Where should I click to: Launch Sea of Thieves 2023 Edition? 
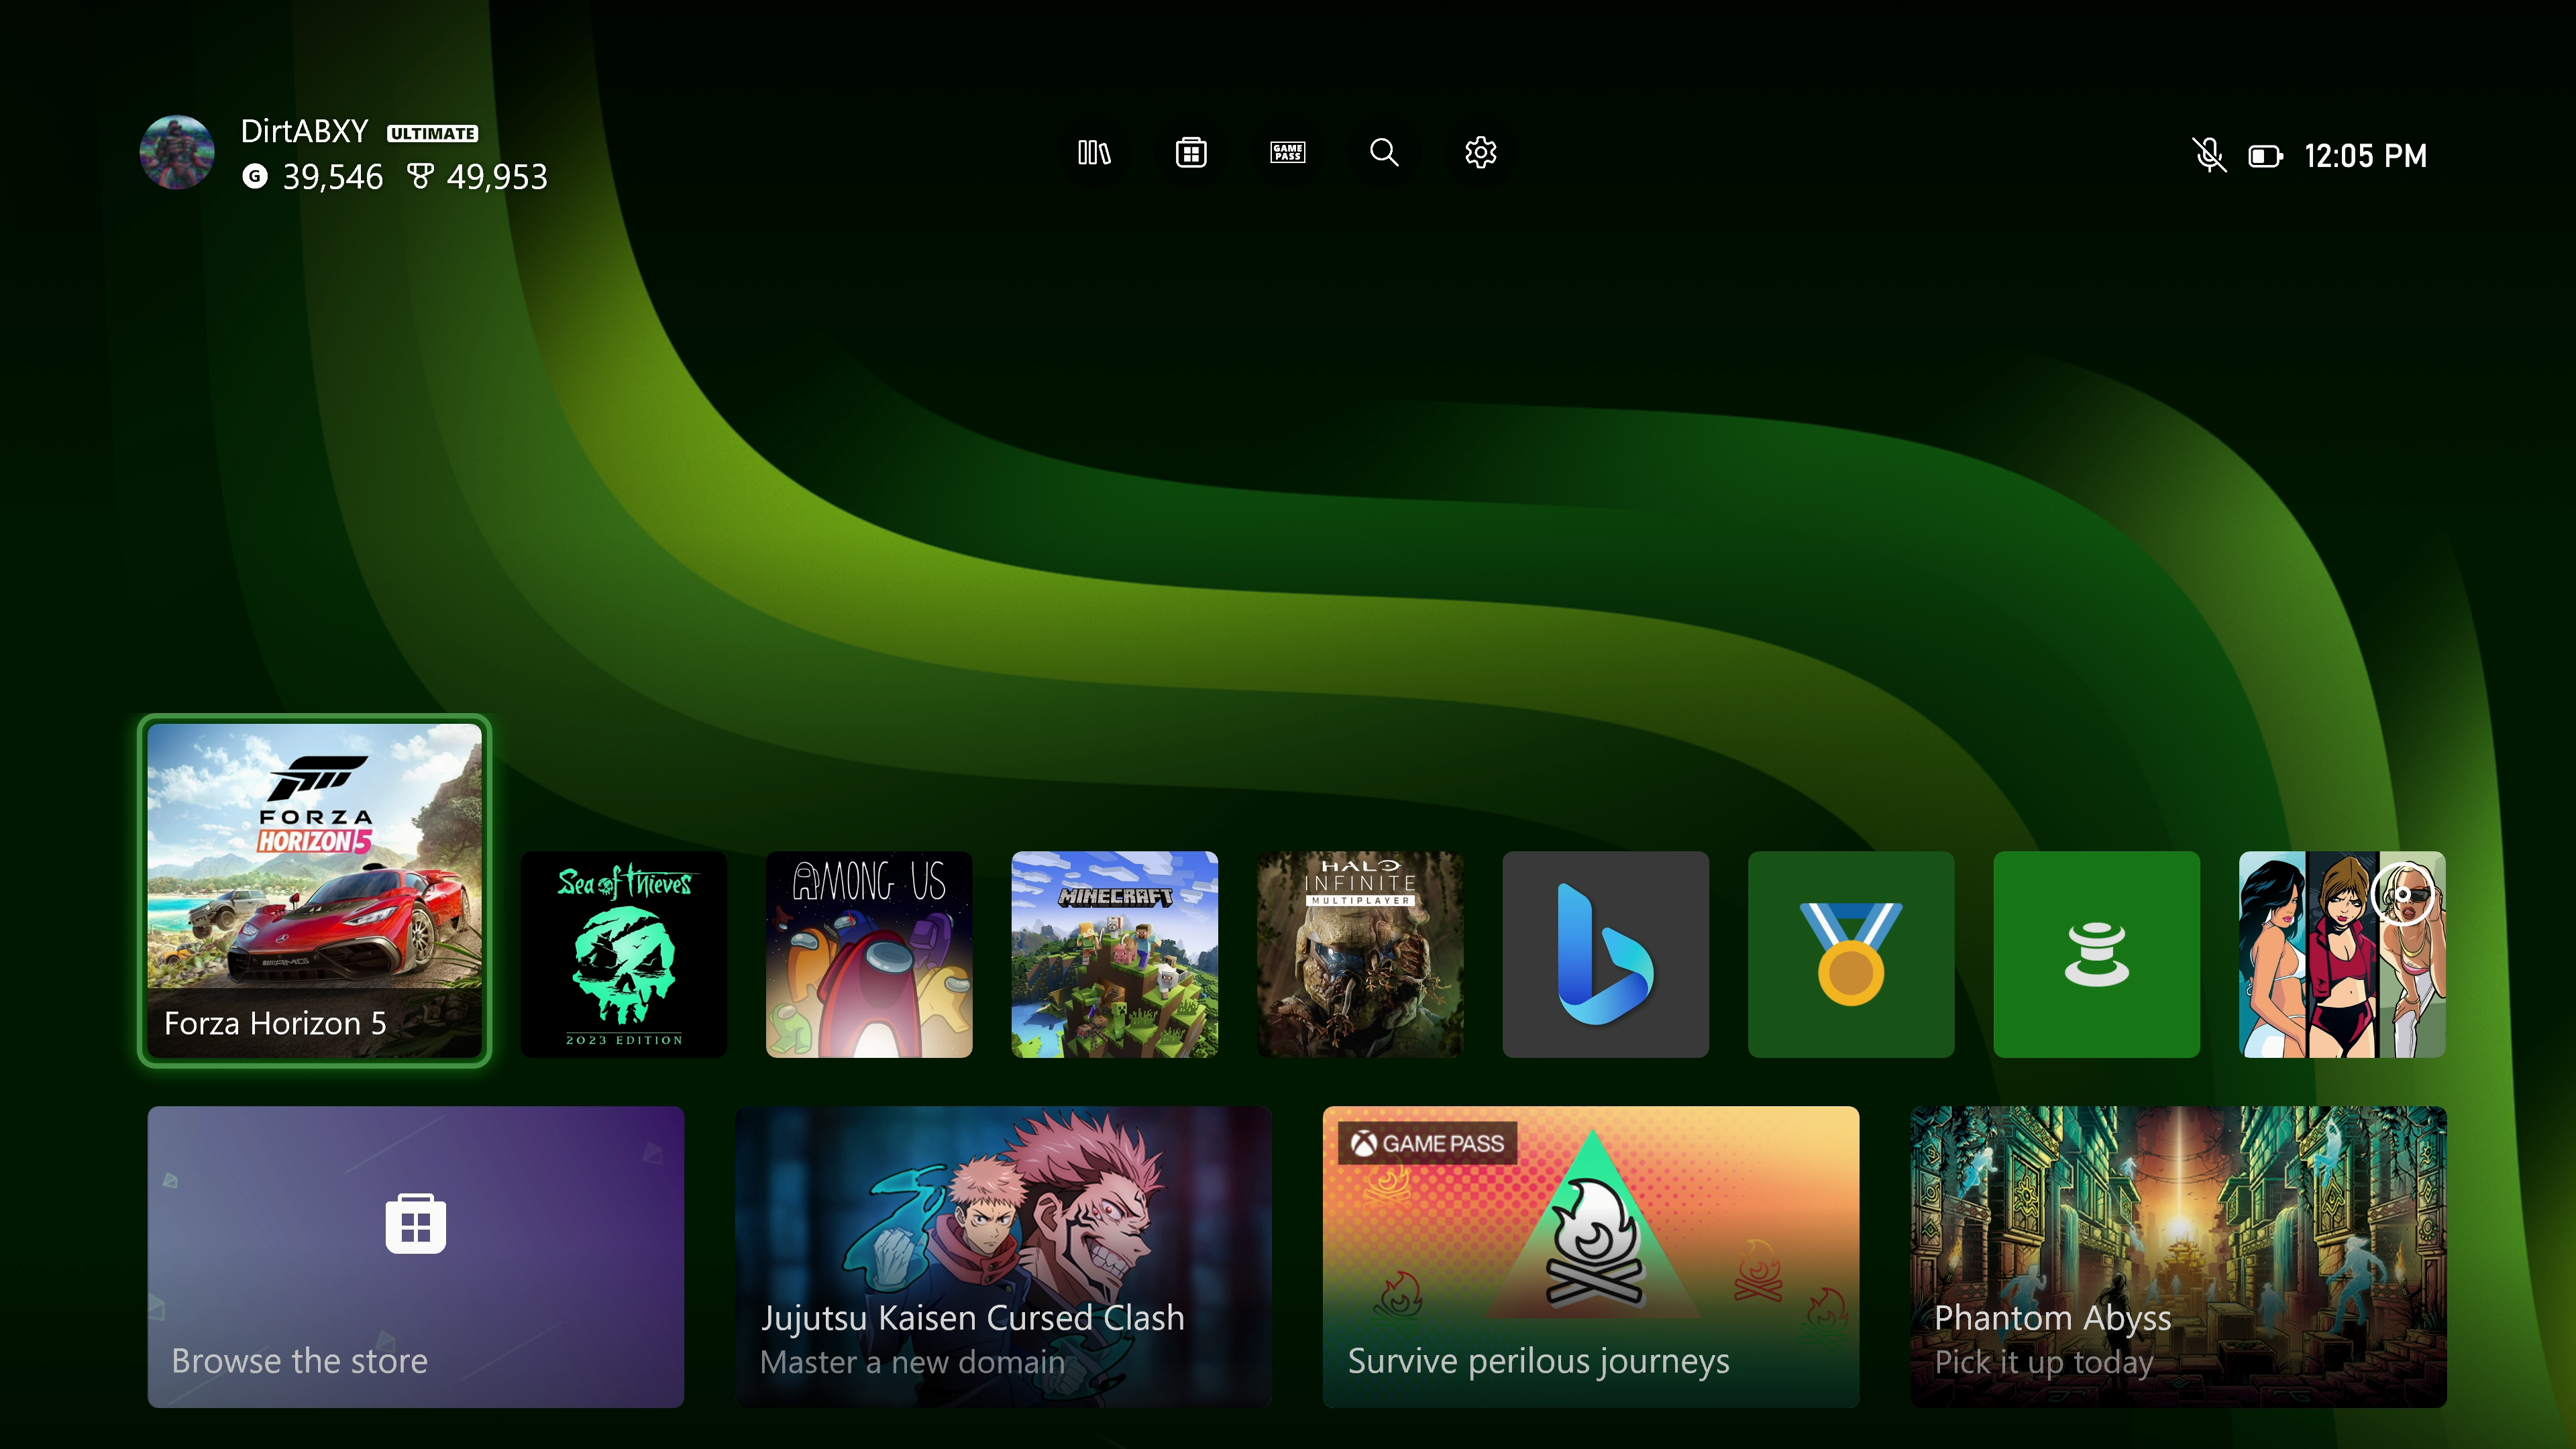tap(624, 954)
